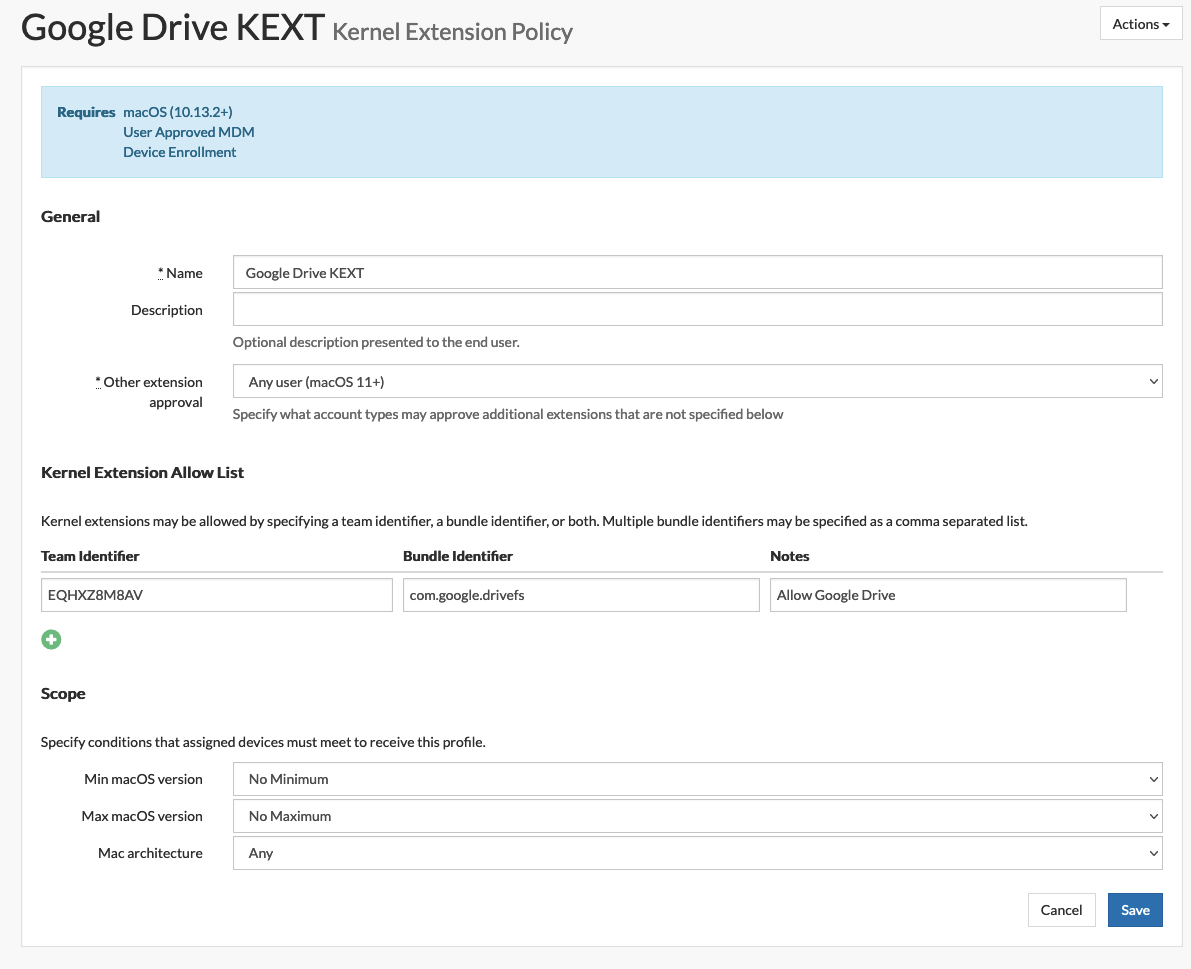The height and width of the screenshot is (969, 1191).
Task: Click the Bundle Identifier field com.google.drivefs
Action: click(x=581, y=595)
